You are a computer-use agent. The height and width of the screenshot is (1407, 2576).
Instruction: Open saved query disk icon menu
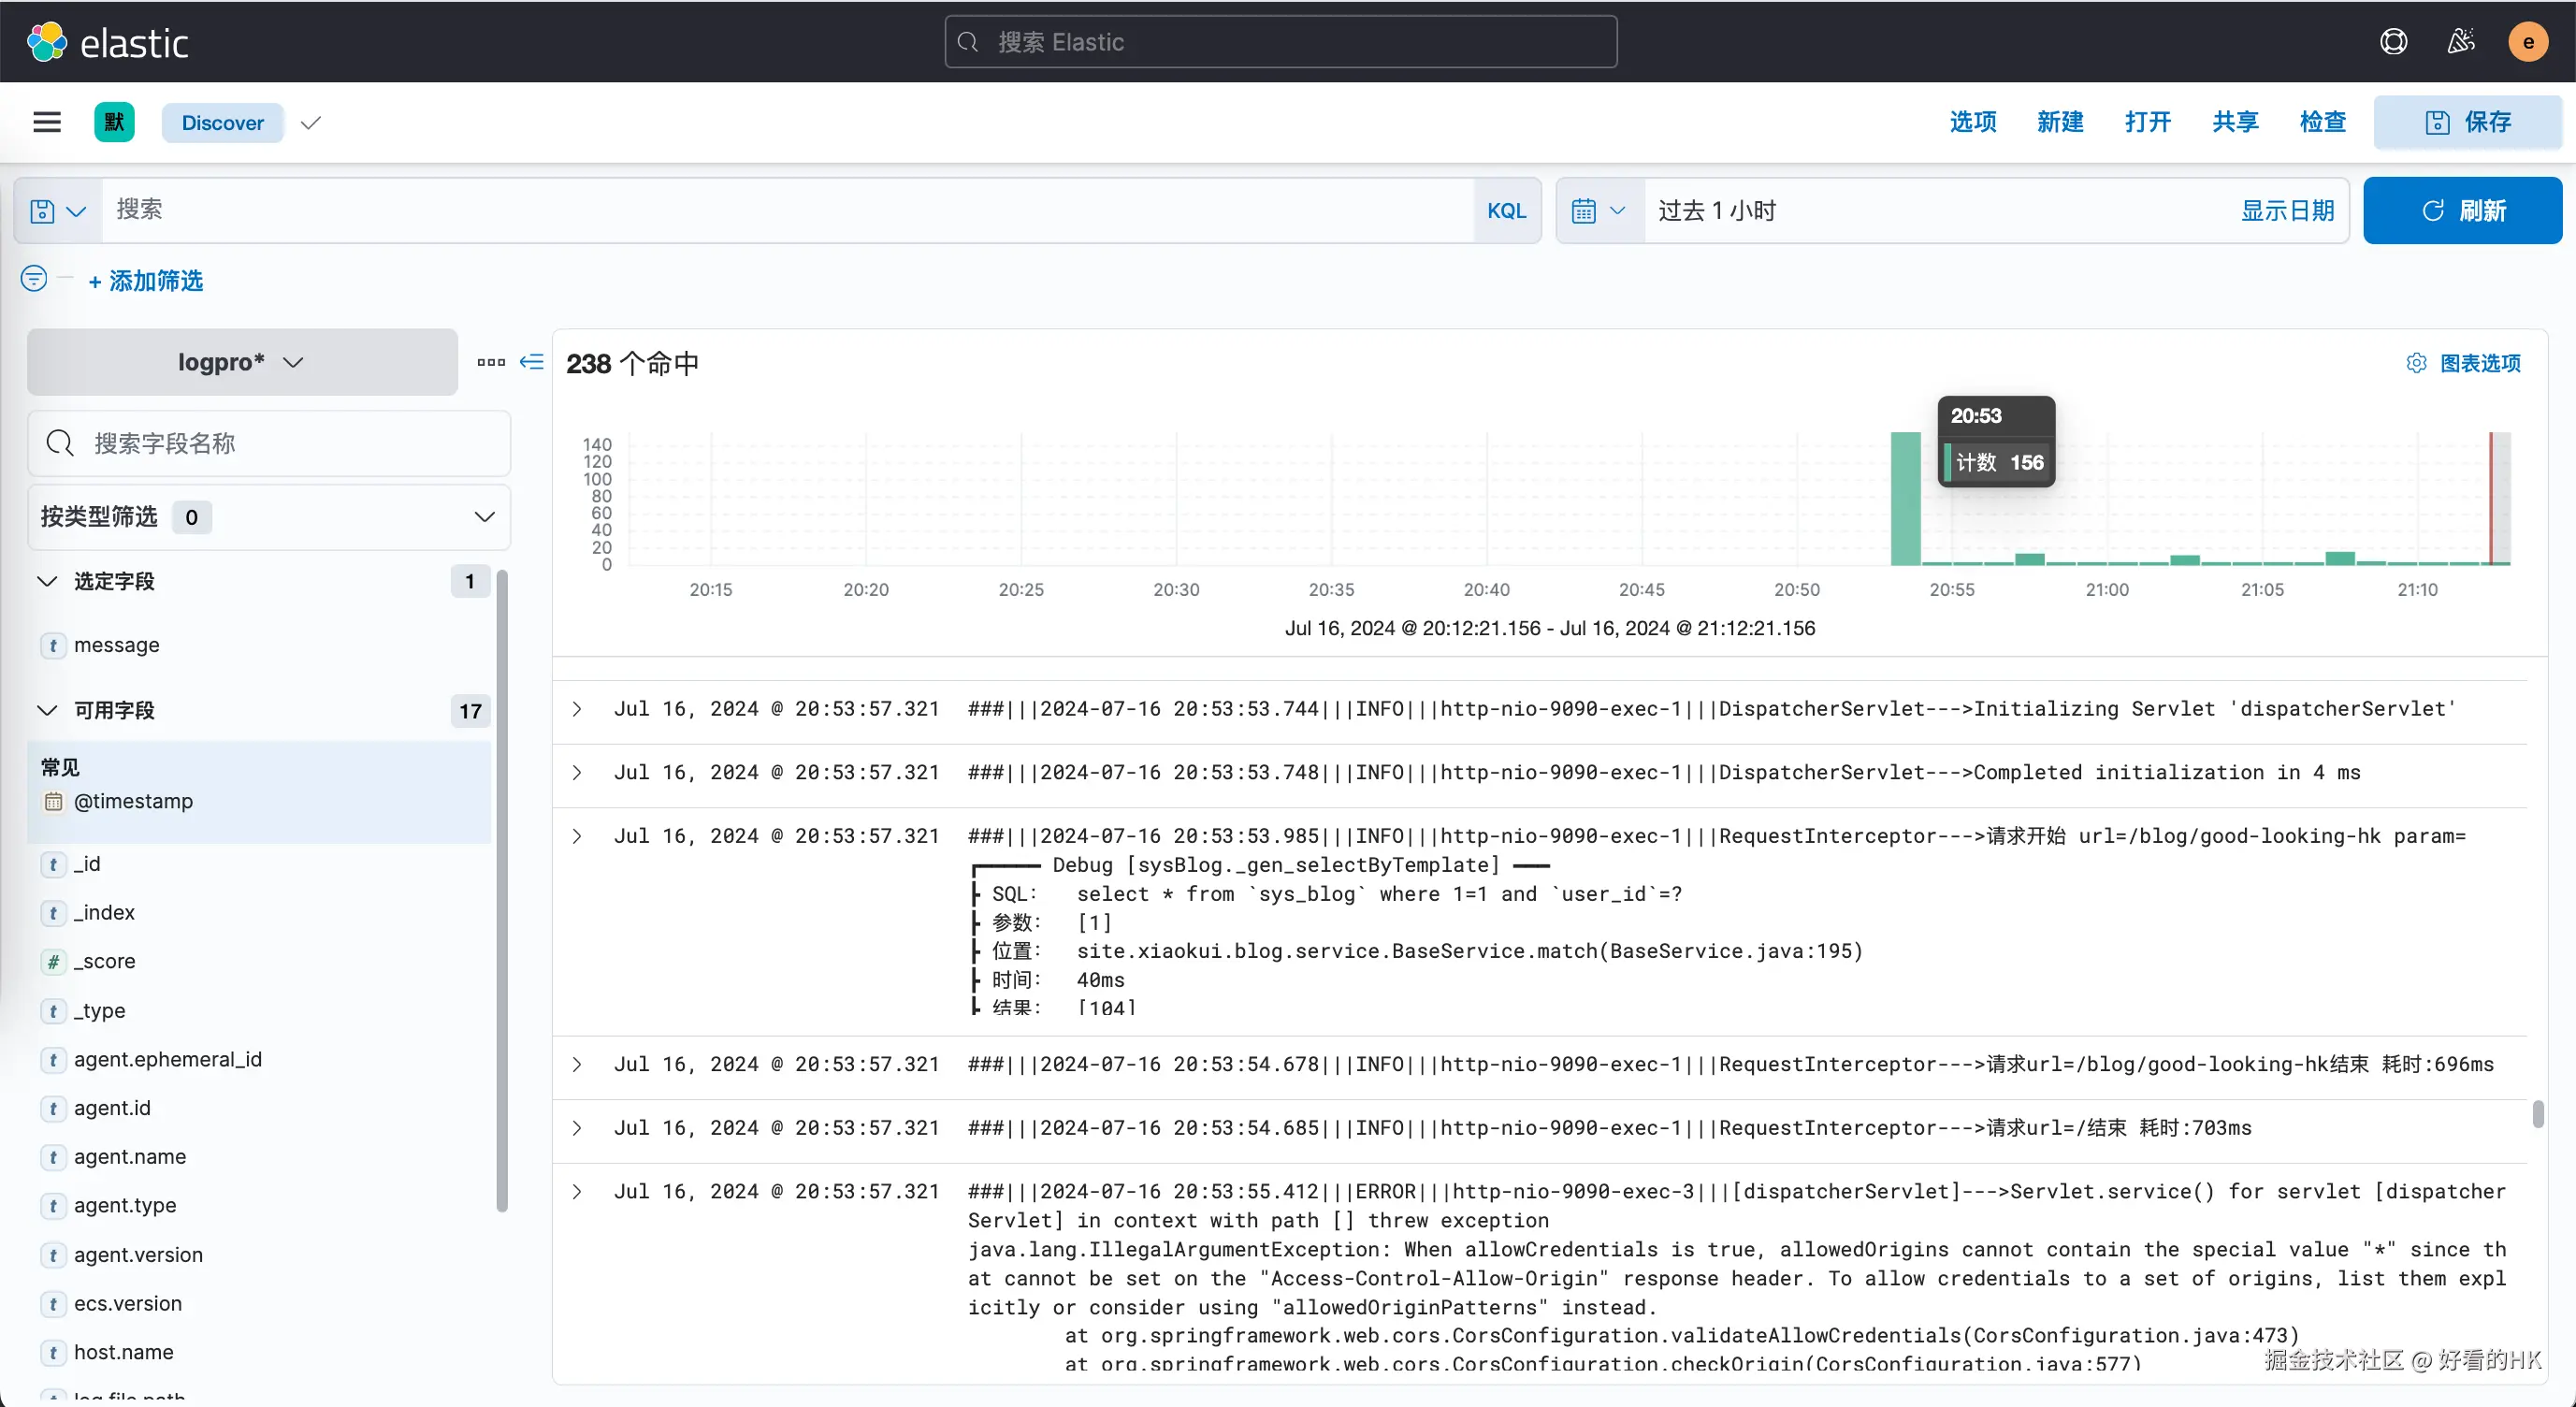57,211
